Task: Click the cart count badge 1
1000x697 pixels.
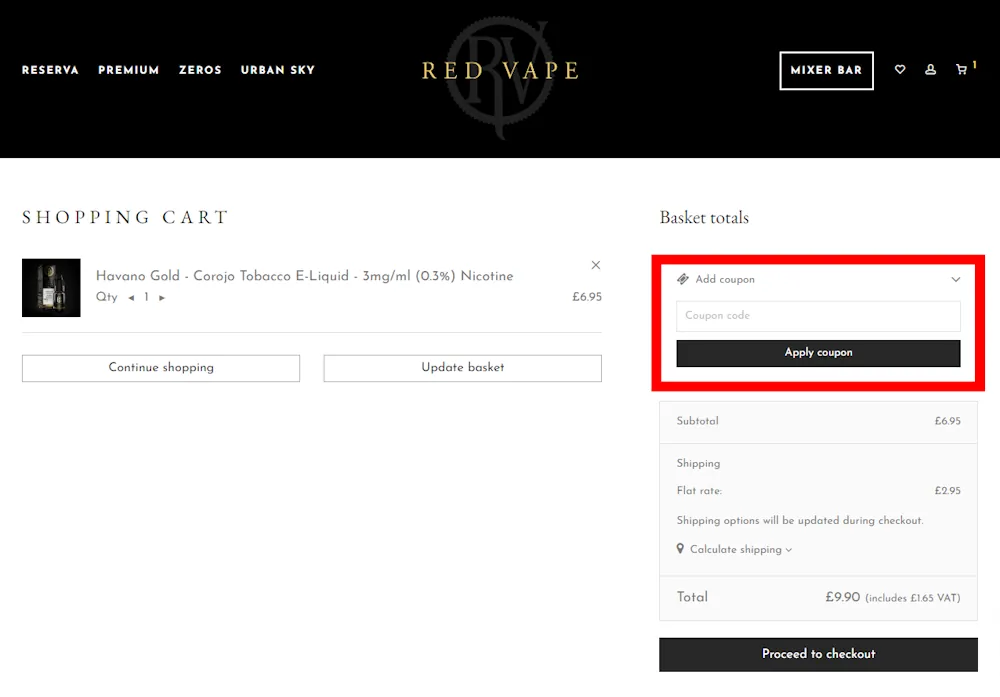Action: (x=974, y=64)
